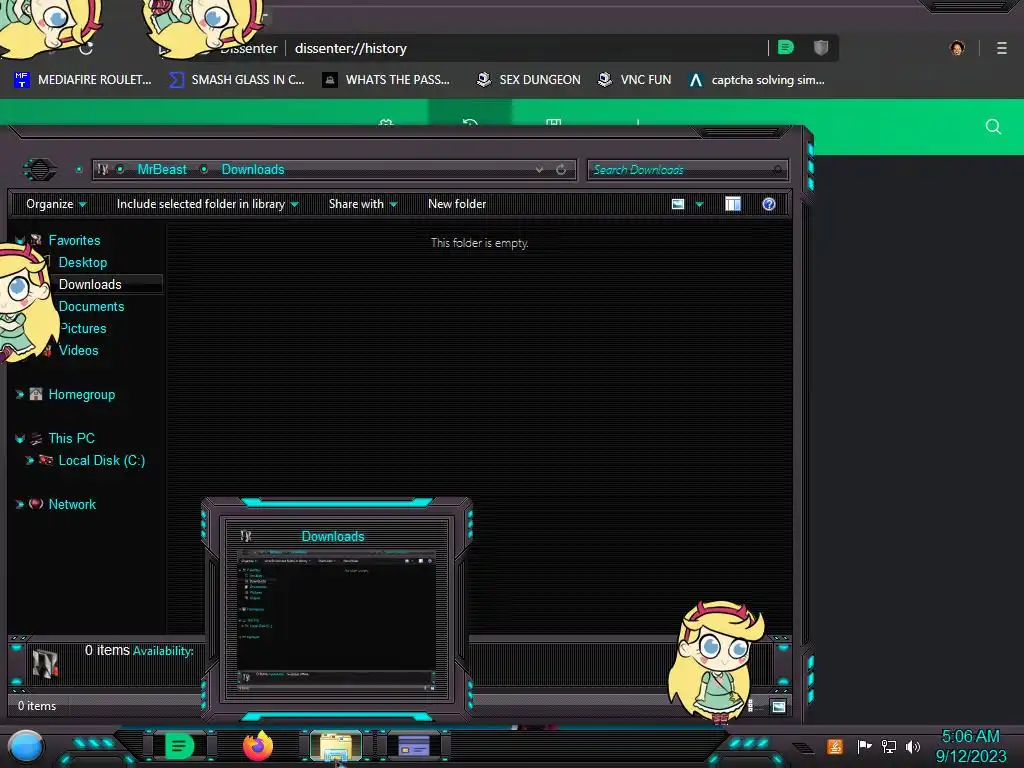This screenshot has width=1024, height=768.
Task: Click the green Dissenter comment icon in address bar
Action: click(786, 47)
